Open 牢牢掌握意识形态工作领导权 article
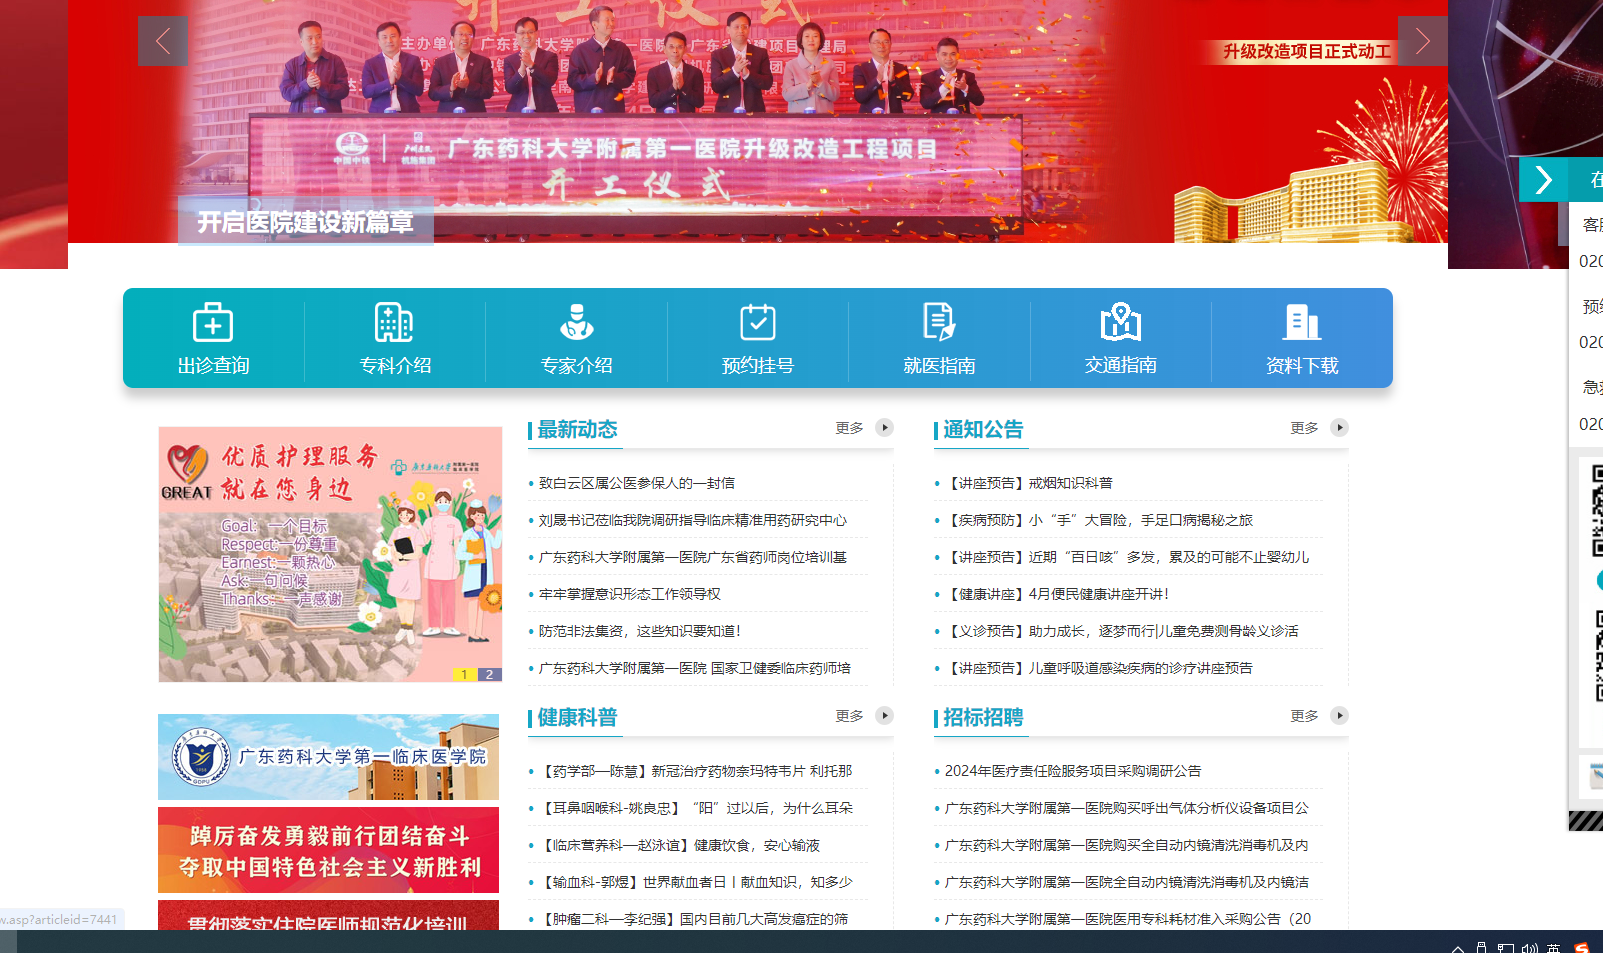 click(x=630, y=594)
